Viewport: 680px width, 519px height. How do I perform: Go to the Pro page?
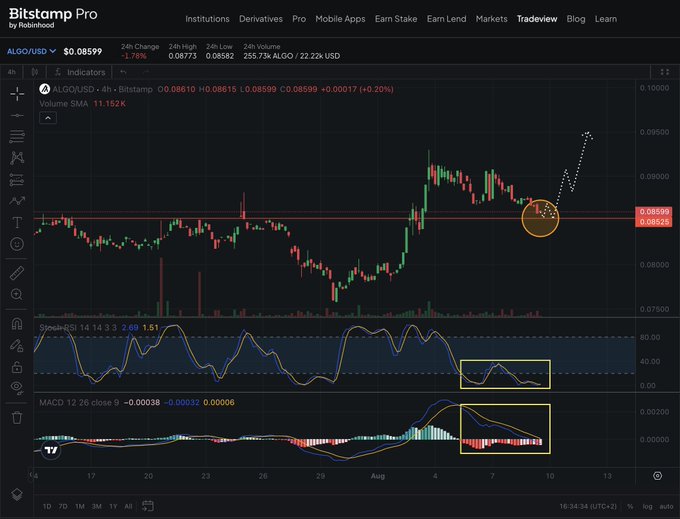tap(299, 19)
